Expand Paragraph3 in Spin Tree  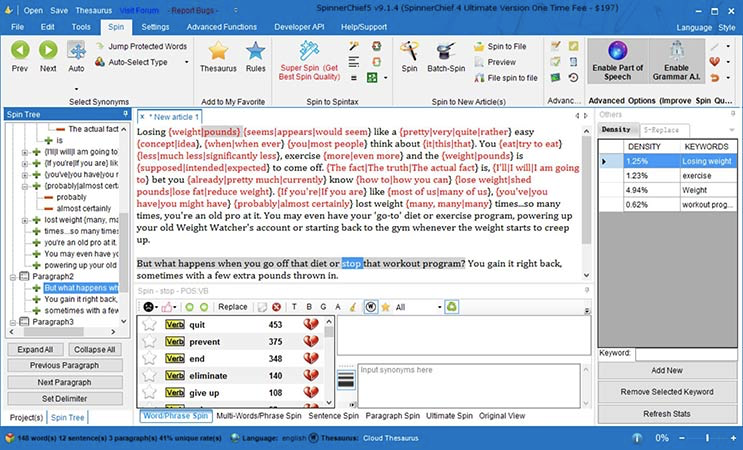[x=13, y=322]
